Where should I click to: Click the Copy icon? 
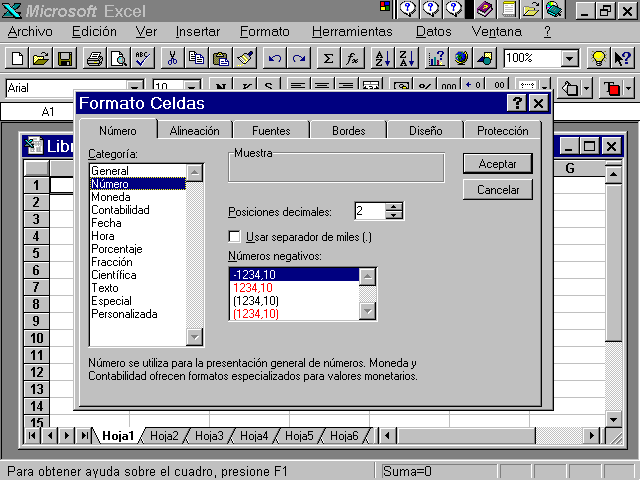click(197, 58)
